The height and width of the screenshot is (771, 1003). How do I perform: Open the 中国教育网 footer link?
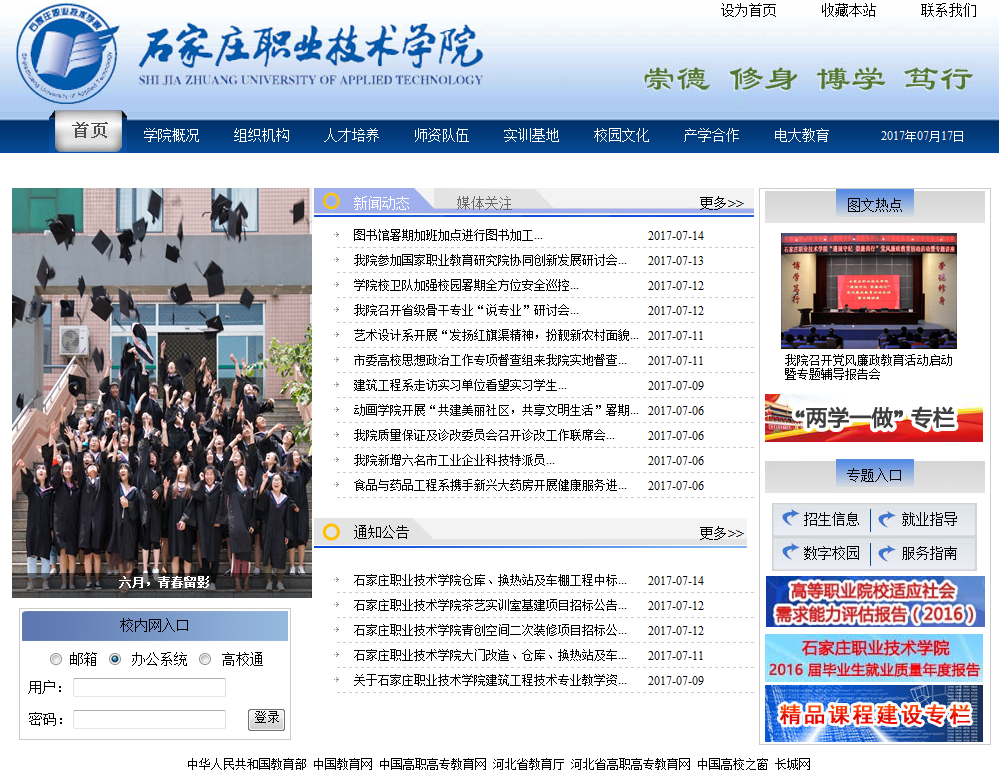(x=342, y=763)
